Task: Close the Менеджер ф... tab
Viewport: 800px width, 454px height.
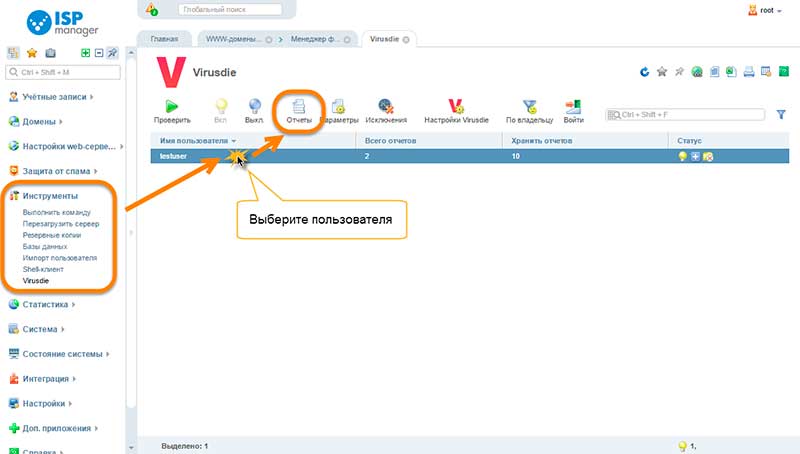Action: point(347,39)
